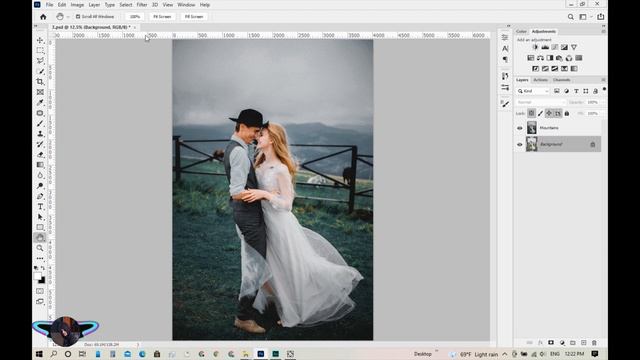This screenshot has width=640, height=360.
Task: Select the Horizontal Type tool
Action: 40,207
